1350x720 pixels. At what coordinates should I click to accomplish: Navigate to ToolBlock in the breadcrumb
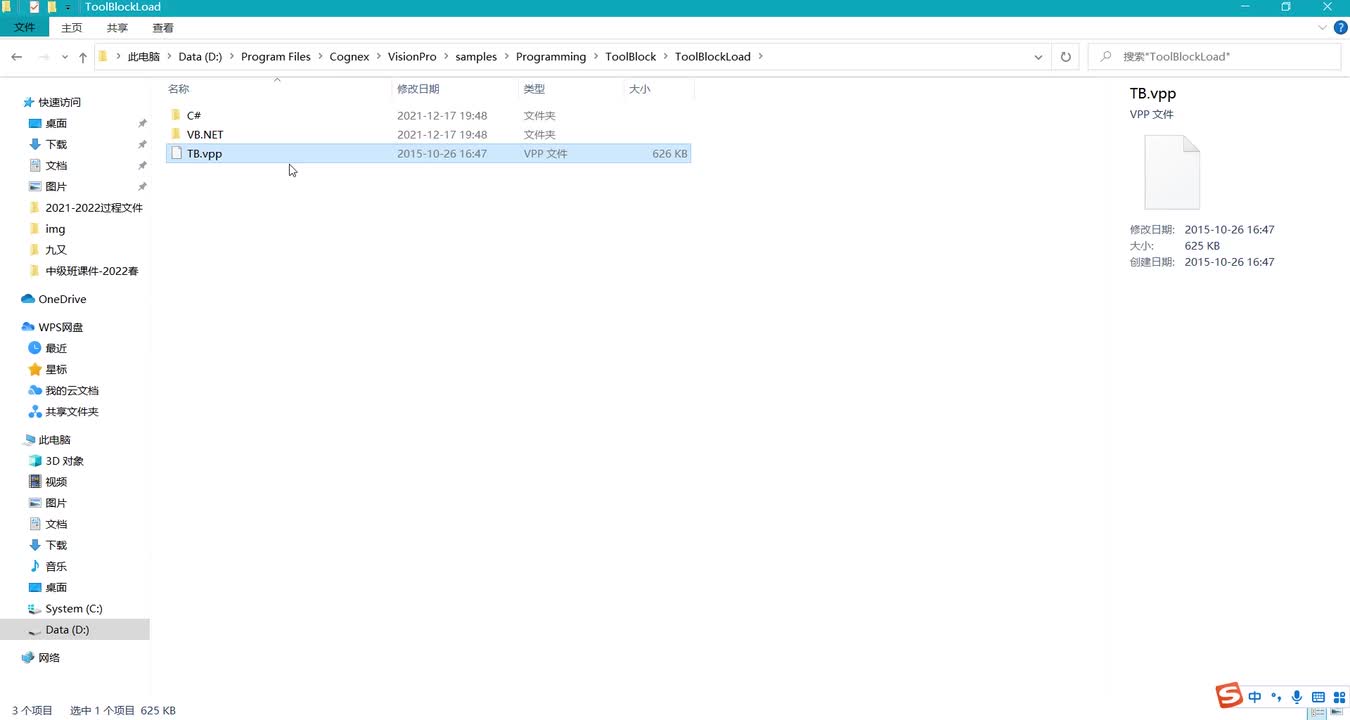[x=631, y=57]
